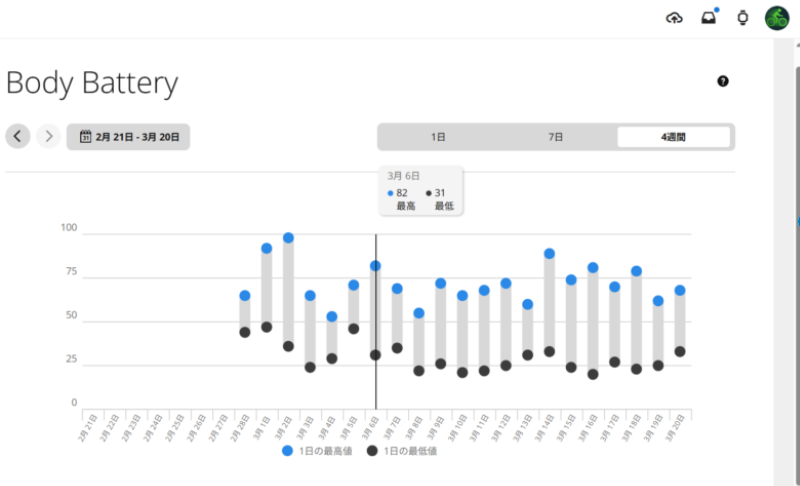Open the date picker for 2月 21日 - 3月 20日
Screen dimensions: 800x486
[128, 137]
